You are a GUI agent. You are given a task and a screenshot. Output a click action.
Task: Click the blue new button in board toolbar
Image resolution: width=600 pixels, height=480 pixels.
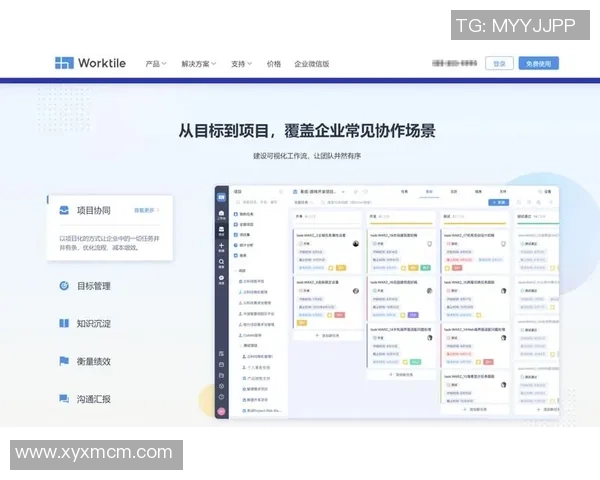coord(499,202)
